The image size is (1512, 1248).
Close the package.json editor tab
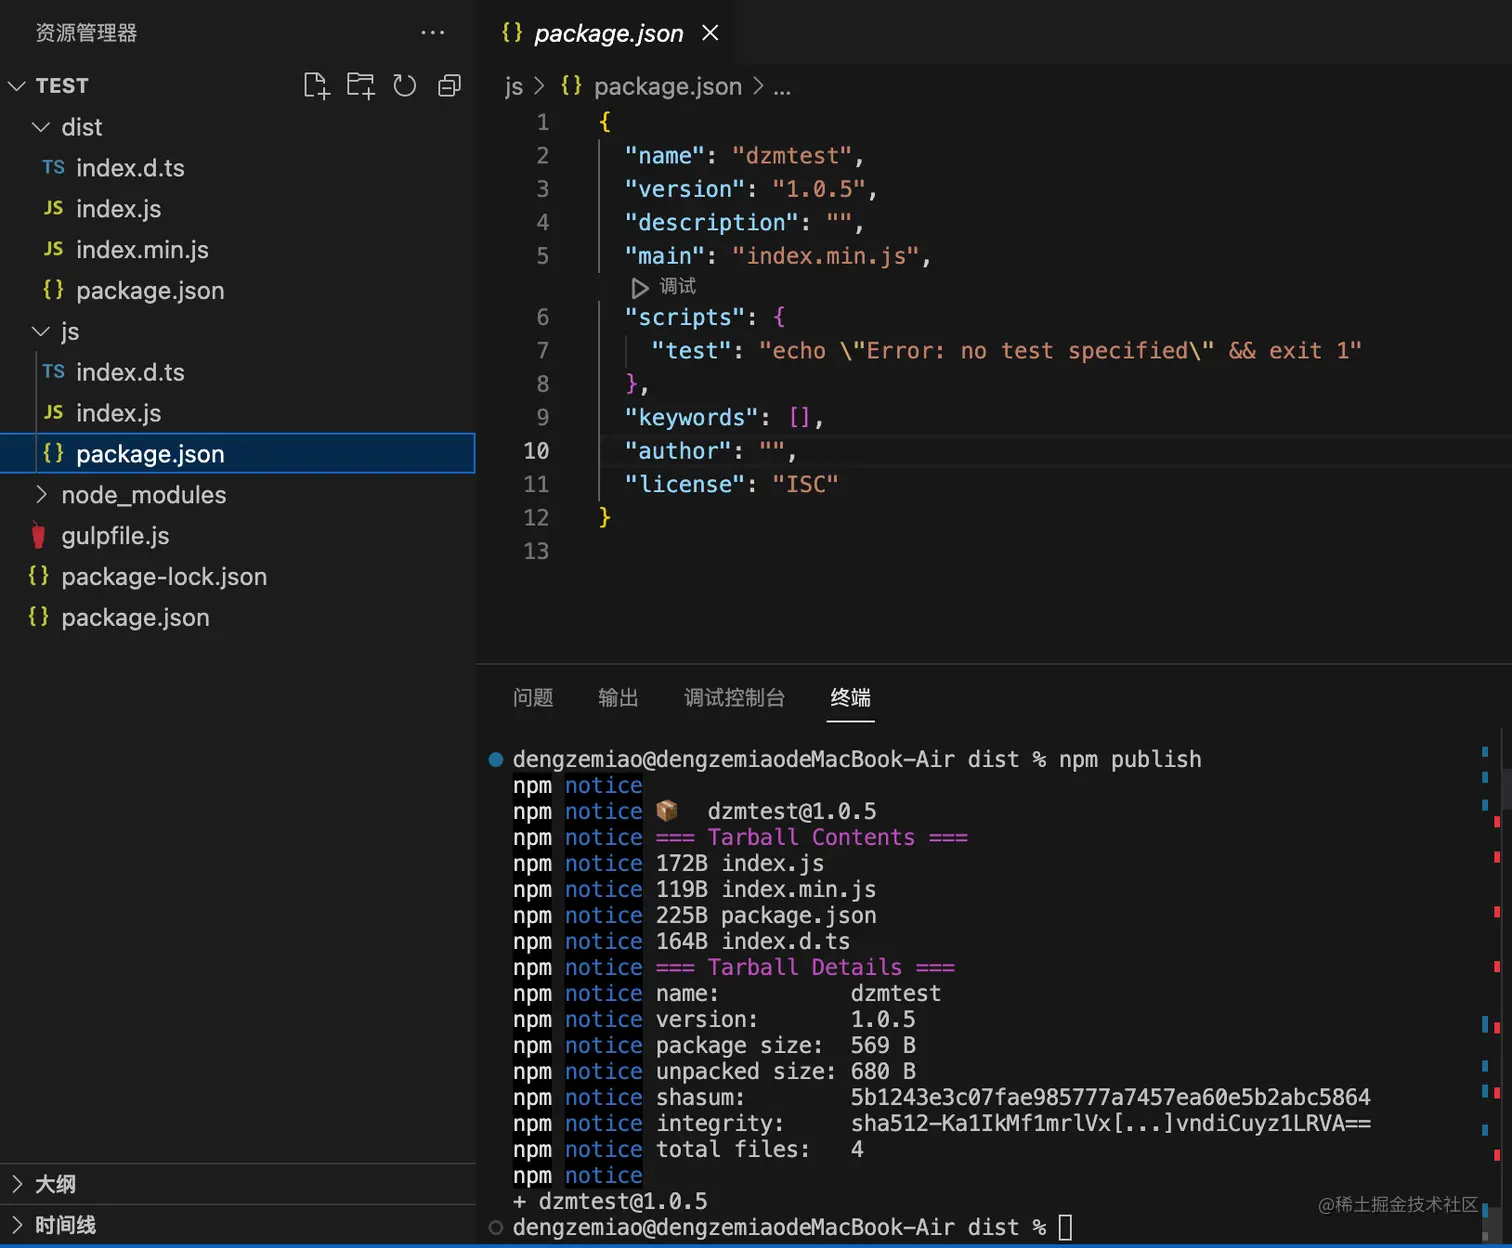pyautogui.click(x=710, y=33)
